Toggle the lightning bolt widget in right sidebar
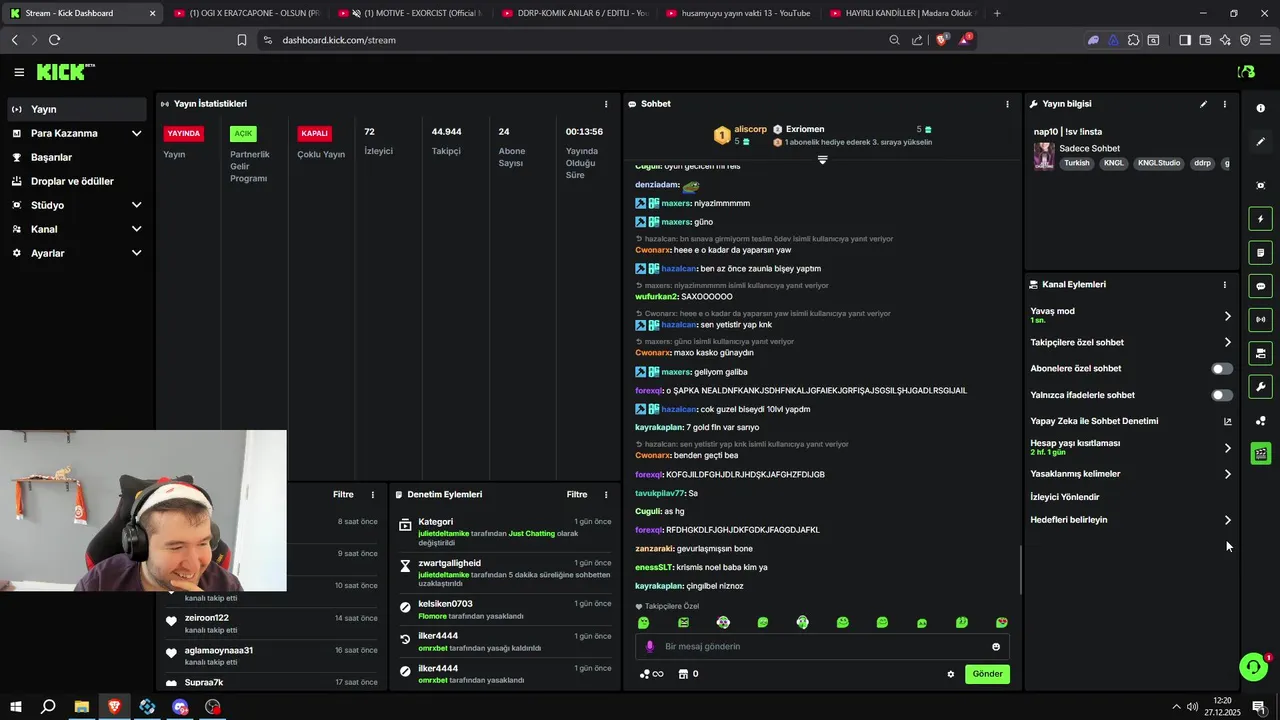The height and width of the screenshot is (720, 1280). tap(1260, 219)
